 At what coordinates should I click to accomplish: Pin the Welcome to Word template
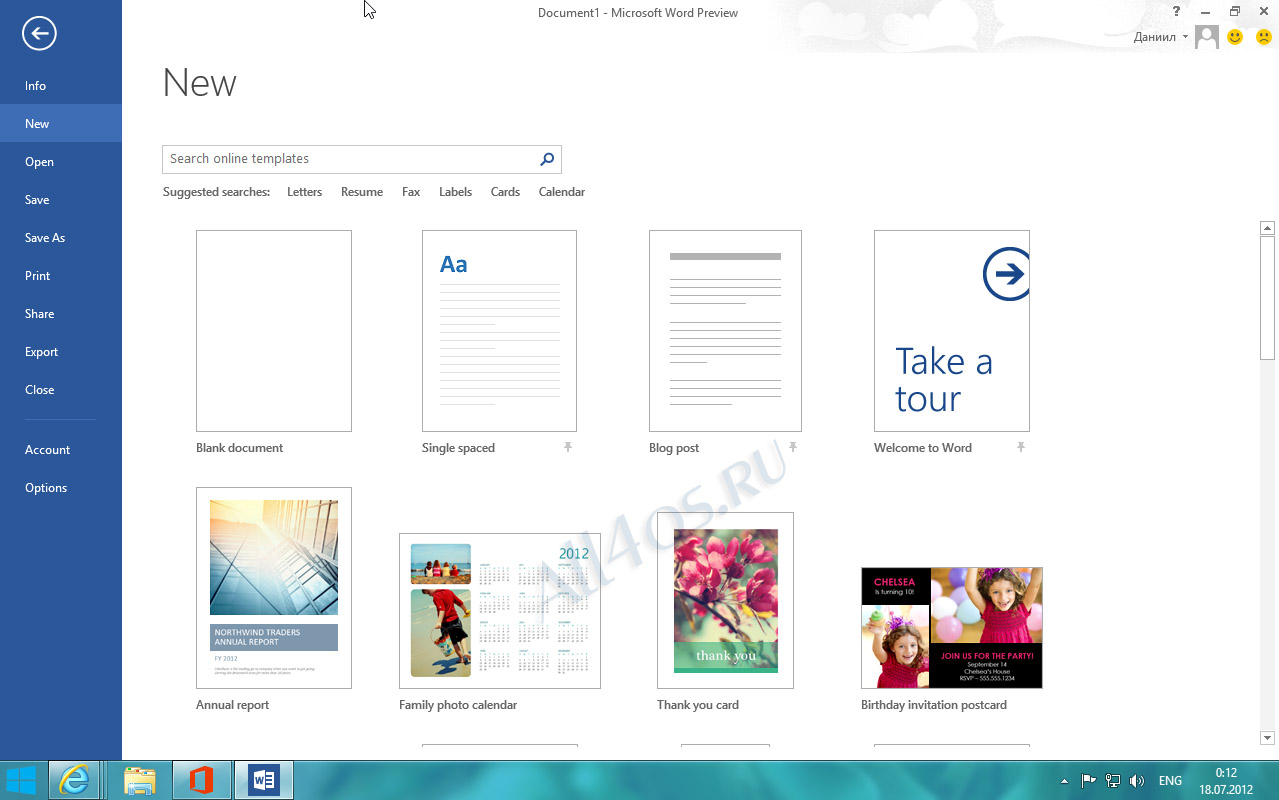click(1021, 447)
